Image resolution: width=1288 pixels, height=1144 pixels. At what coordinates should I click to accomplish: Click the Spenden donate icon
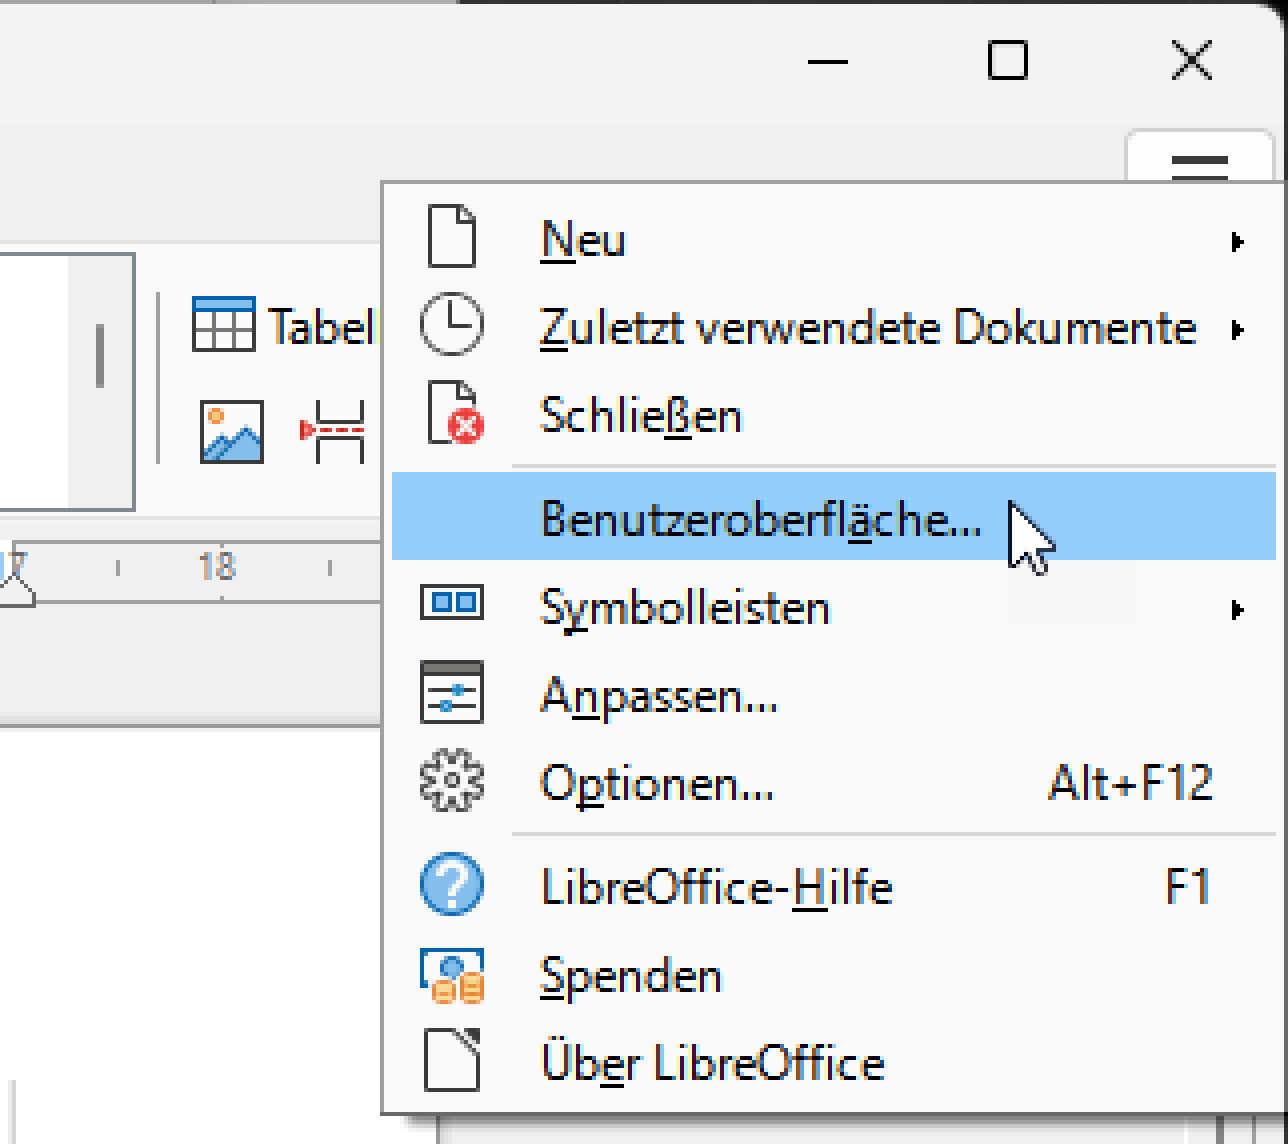tap(452, 975)
